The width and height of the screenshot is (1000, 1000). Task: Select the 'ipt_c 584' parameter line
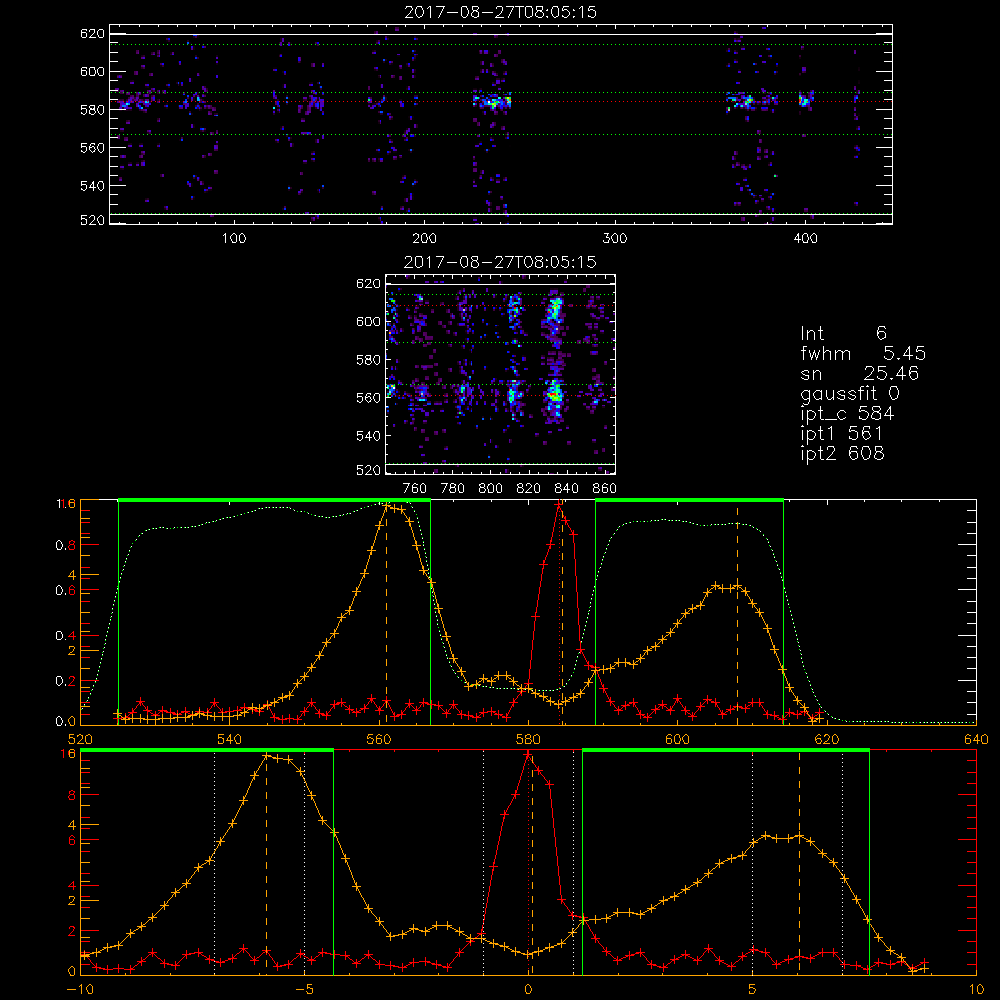coord(848,414)
